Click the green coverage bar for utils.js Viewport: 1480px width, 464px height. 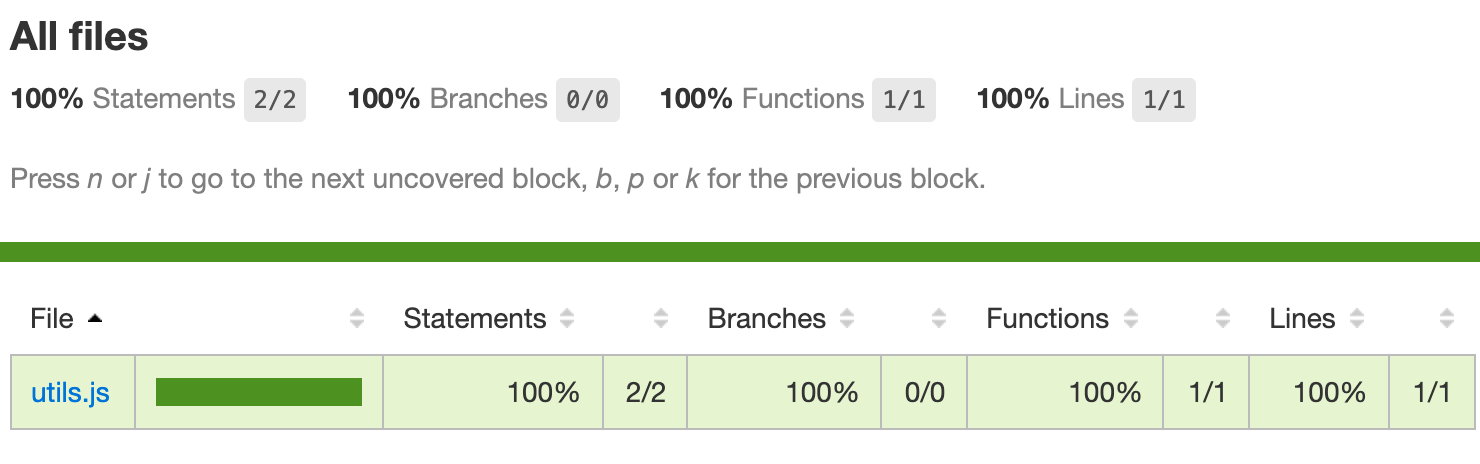[259, 393]
